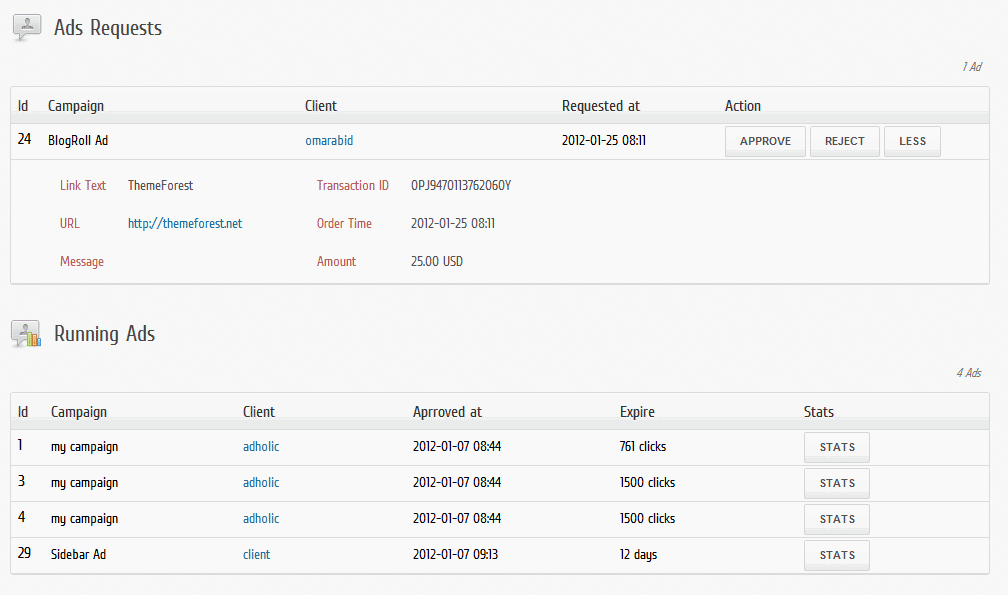View stats for ad Id 4

pyautogui.click(x=837, y=519)
